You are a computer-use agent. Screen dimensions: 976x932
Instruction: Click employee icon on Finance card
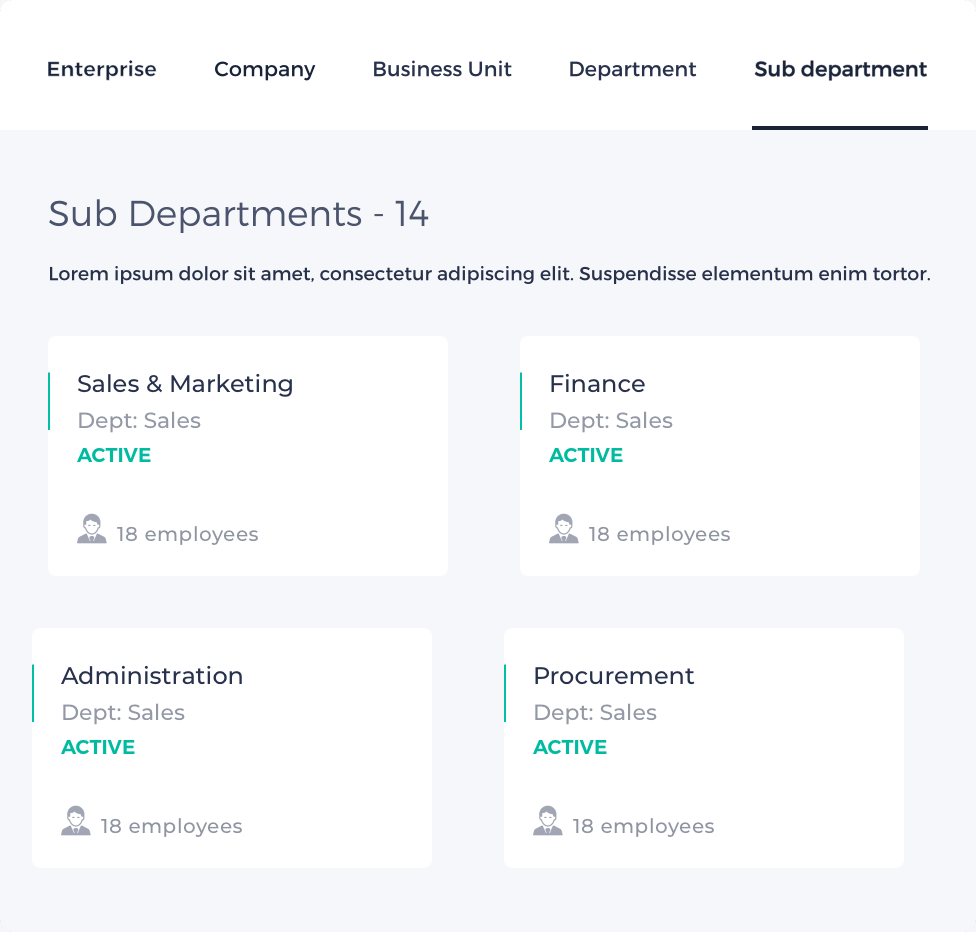[x=563, y=529]
